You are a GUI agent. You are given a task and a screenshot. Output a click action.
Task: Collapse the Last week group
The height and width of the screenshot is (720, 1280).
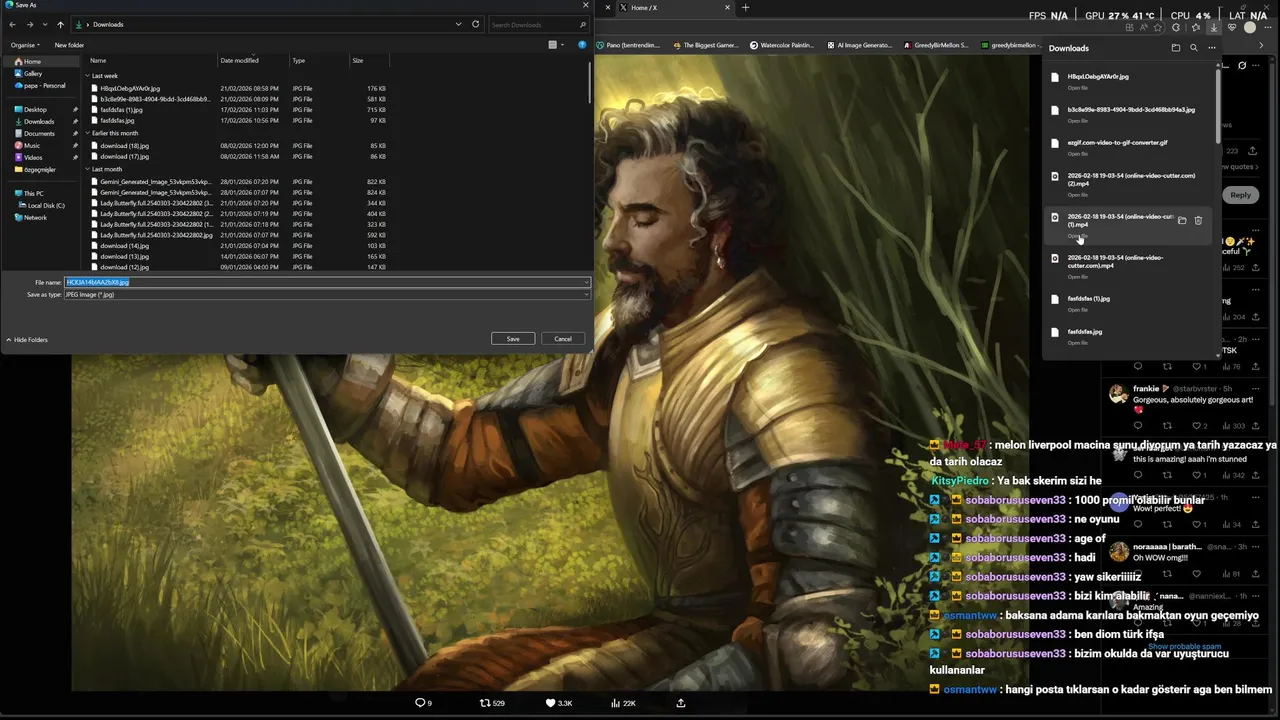pos(87,76)
